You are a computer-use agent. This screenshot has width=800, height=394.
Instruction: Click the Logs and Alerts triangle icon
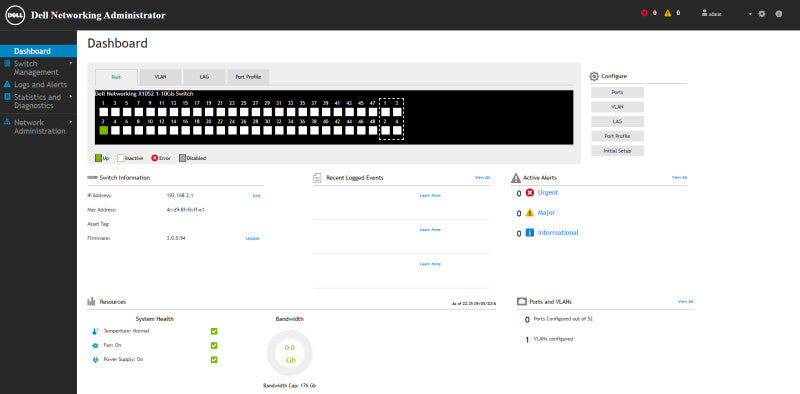coord(7,84)
